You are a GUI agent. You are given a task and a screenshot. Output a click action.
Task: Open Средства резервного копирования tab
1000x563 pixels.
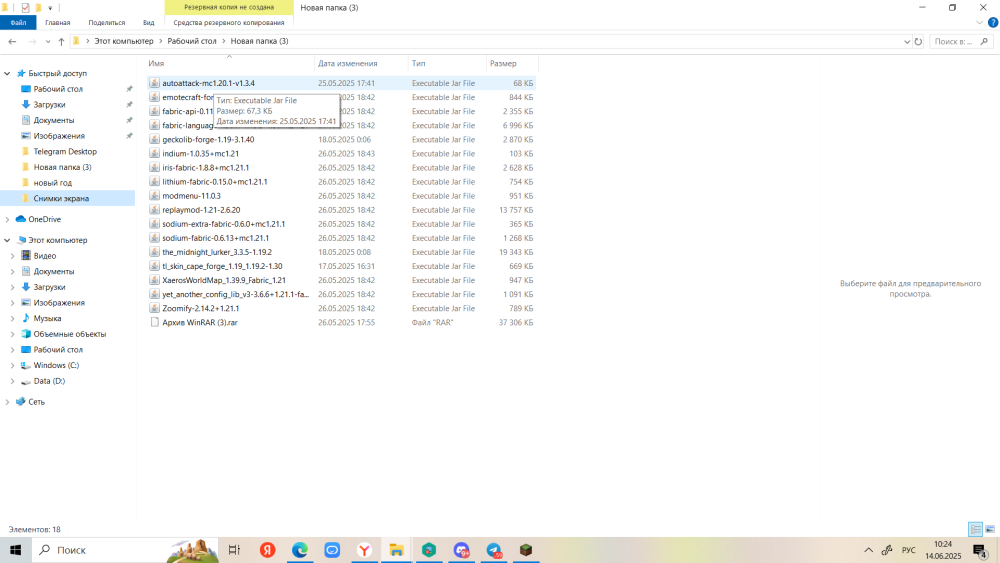(229, 22)
